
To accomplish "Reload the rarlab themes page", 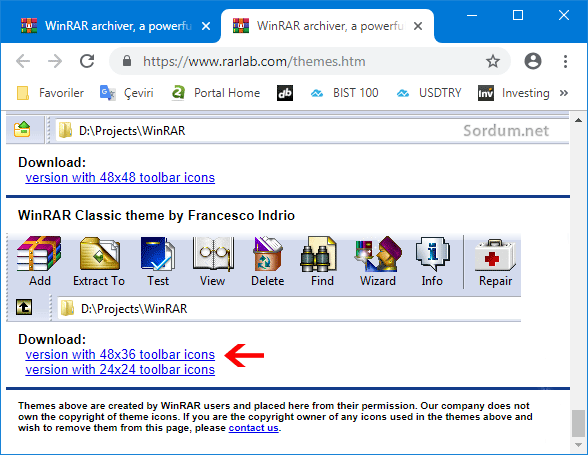I will coord(87,61).
